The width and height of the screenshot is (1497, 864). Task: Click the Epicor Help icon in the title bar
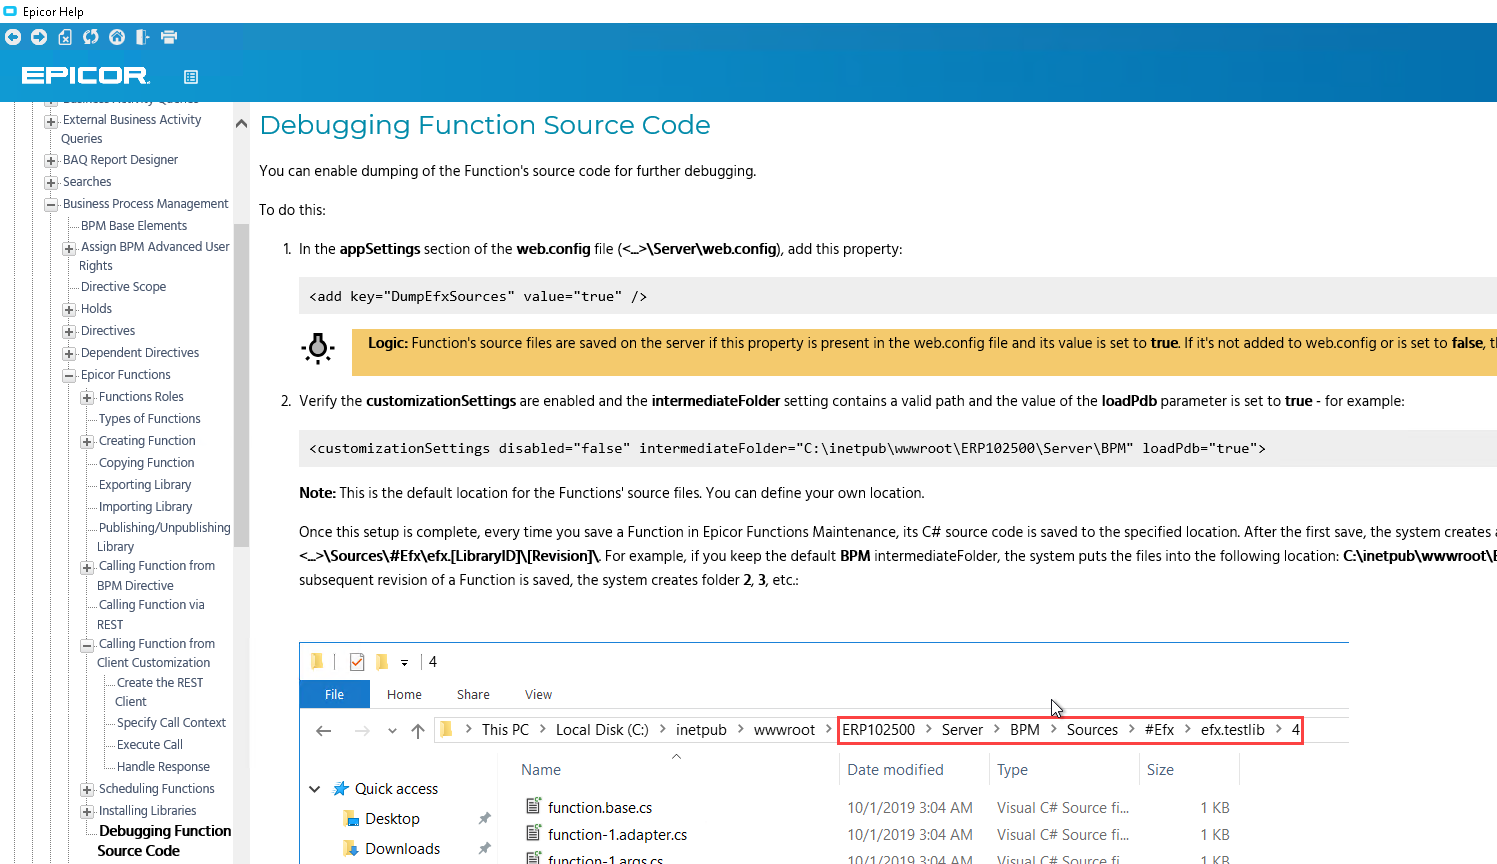point(10,11)
